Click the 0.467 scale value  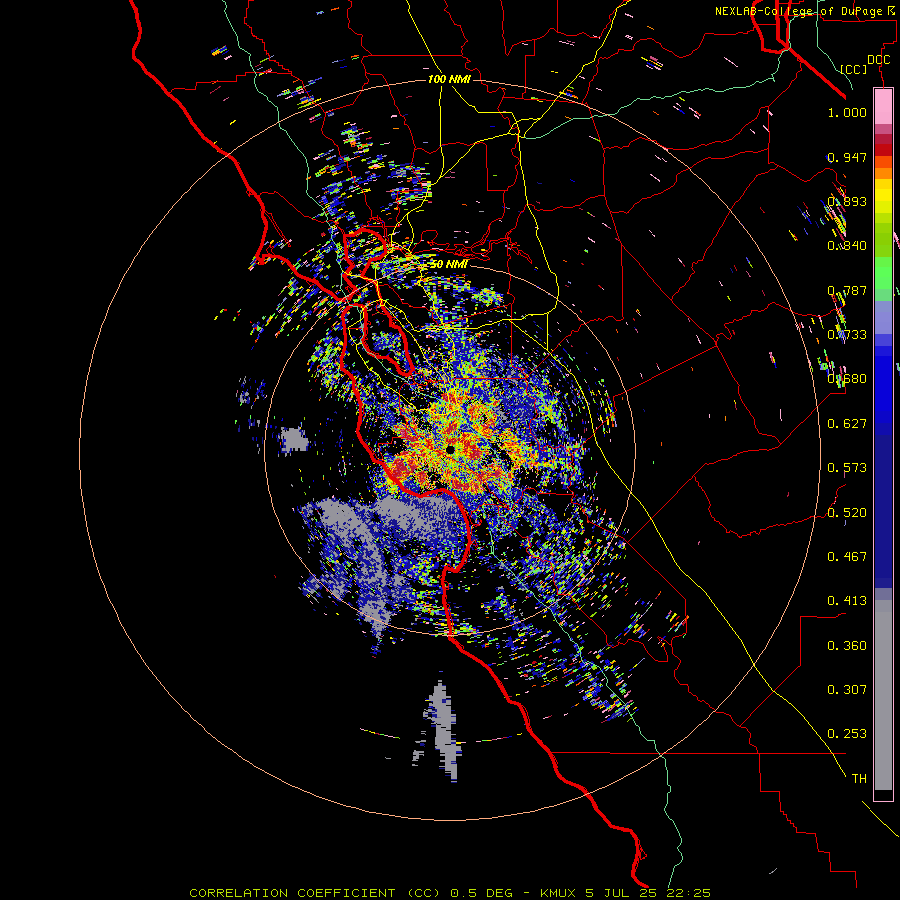(847, 557)
